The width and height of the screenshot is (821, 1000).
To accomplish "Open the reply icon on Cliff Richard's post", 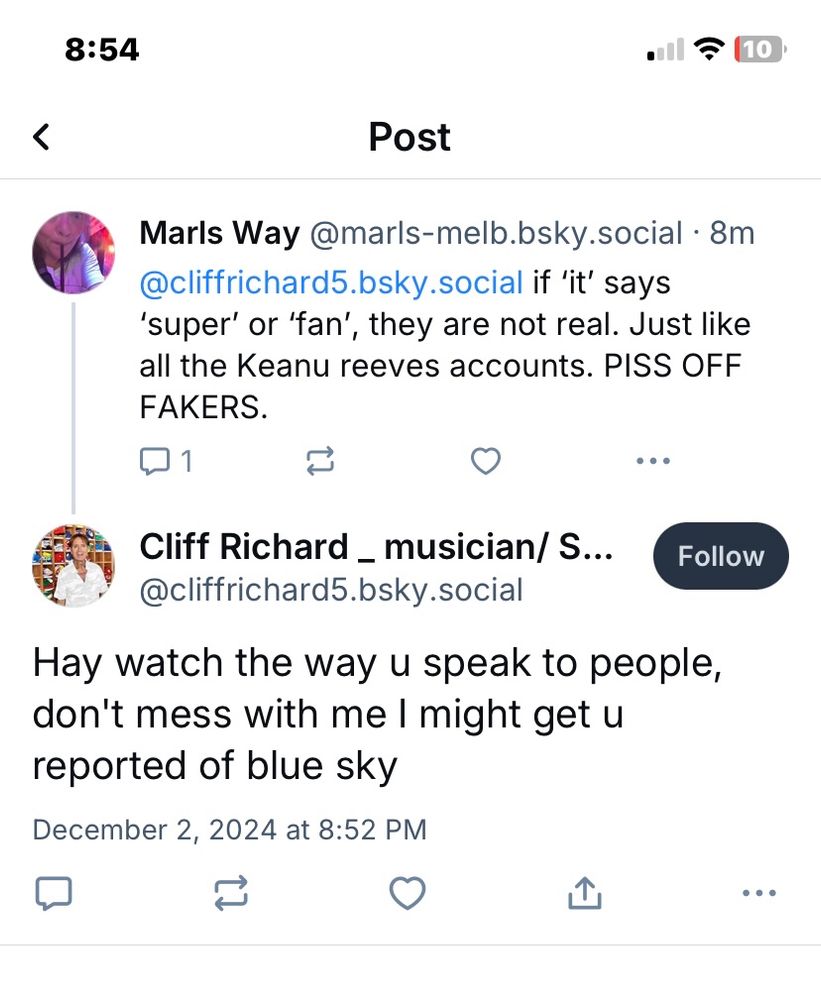I will click(53, 893).
